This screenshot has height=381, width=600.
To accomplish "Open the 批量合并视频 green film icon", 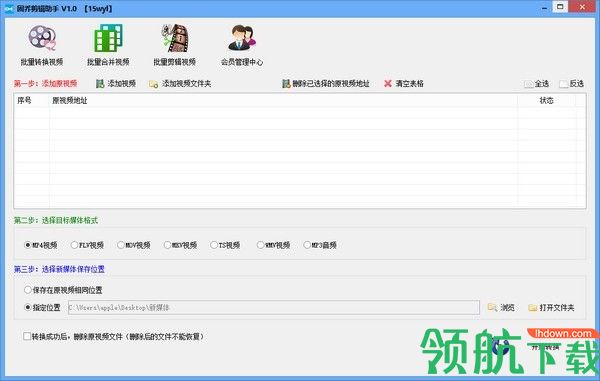I will (108, 38).
